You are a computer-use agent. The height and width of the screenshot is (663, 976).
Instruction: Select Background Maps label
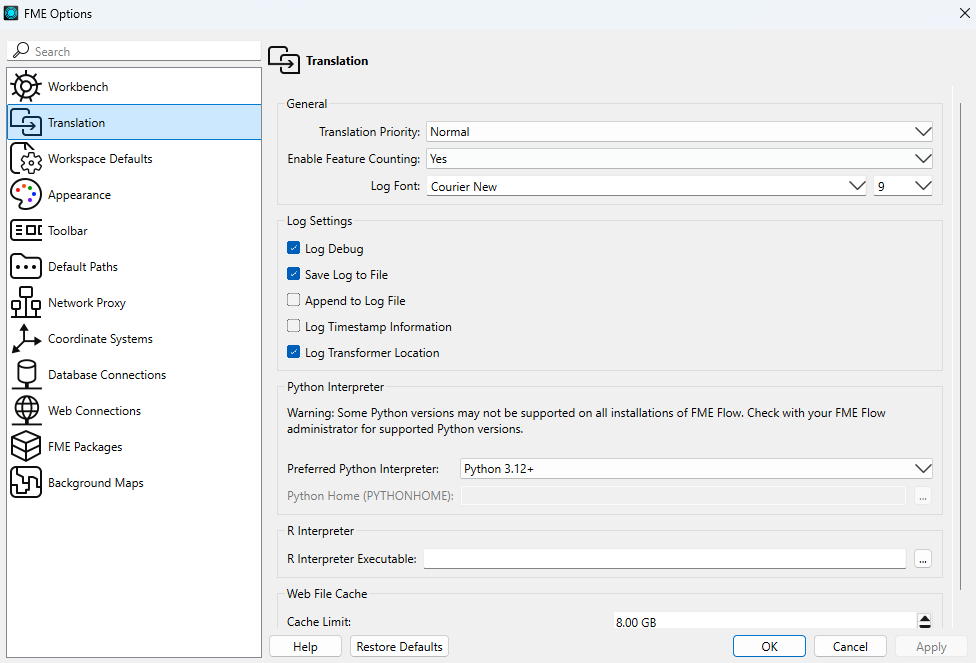96,483
